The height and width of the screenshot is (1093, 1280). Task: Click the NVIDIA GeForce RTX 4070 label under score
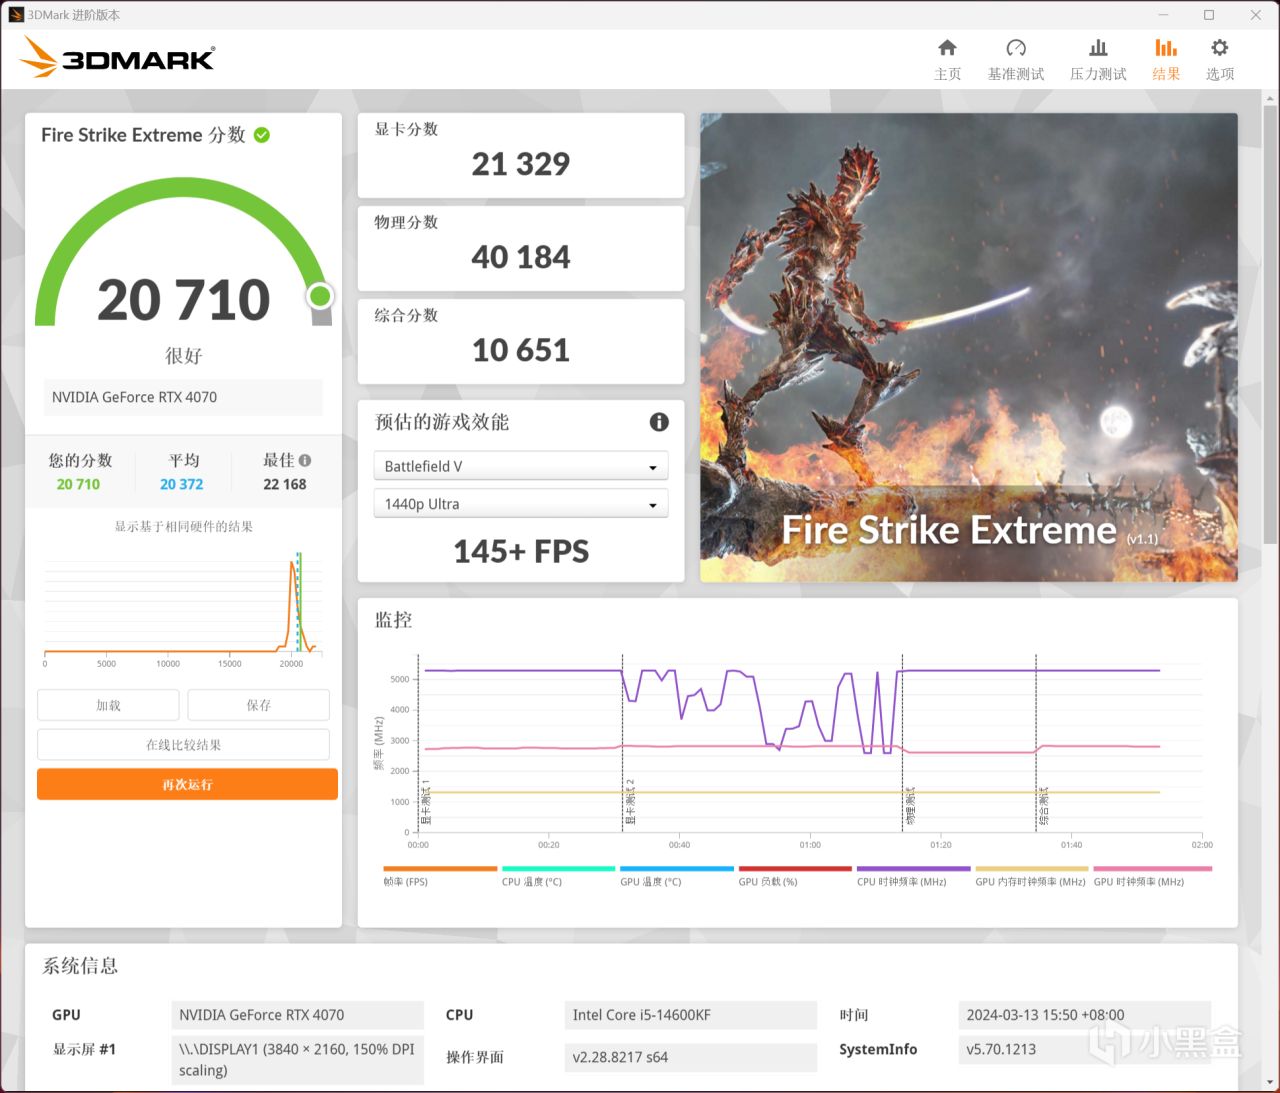click(183, 397)
